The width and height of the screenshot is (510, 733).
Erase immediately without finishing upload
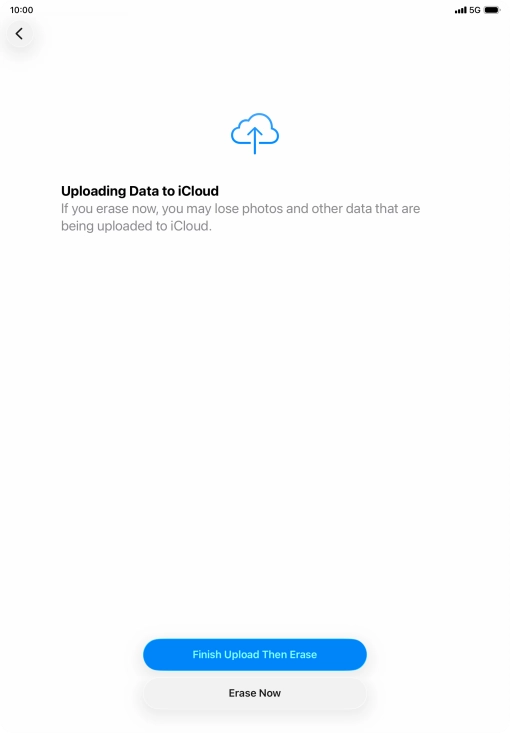pos(255,693)
